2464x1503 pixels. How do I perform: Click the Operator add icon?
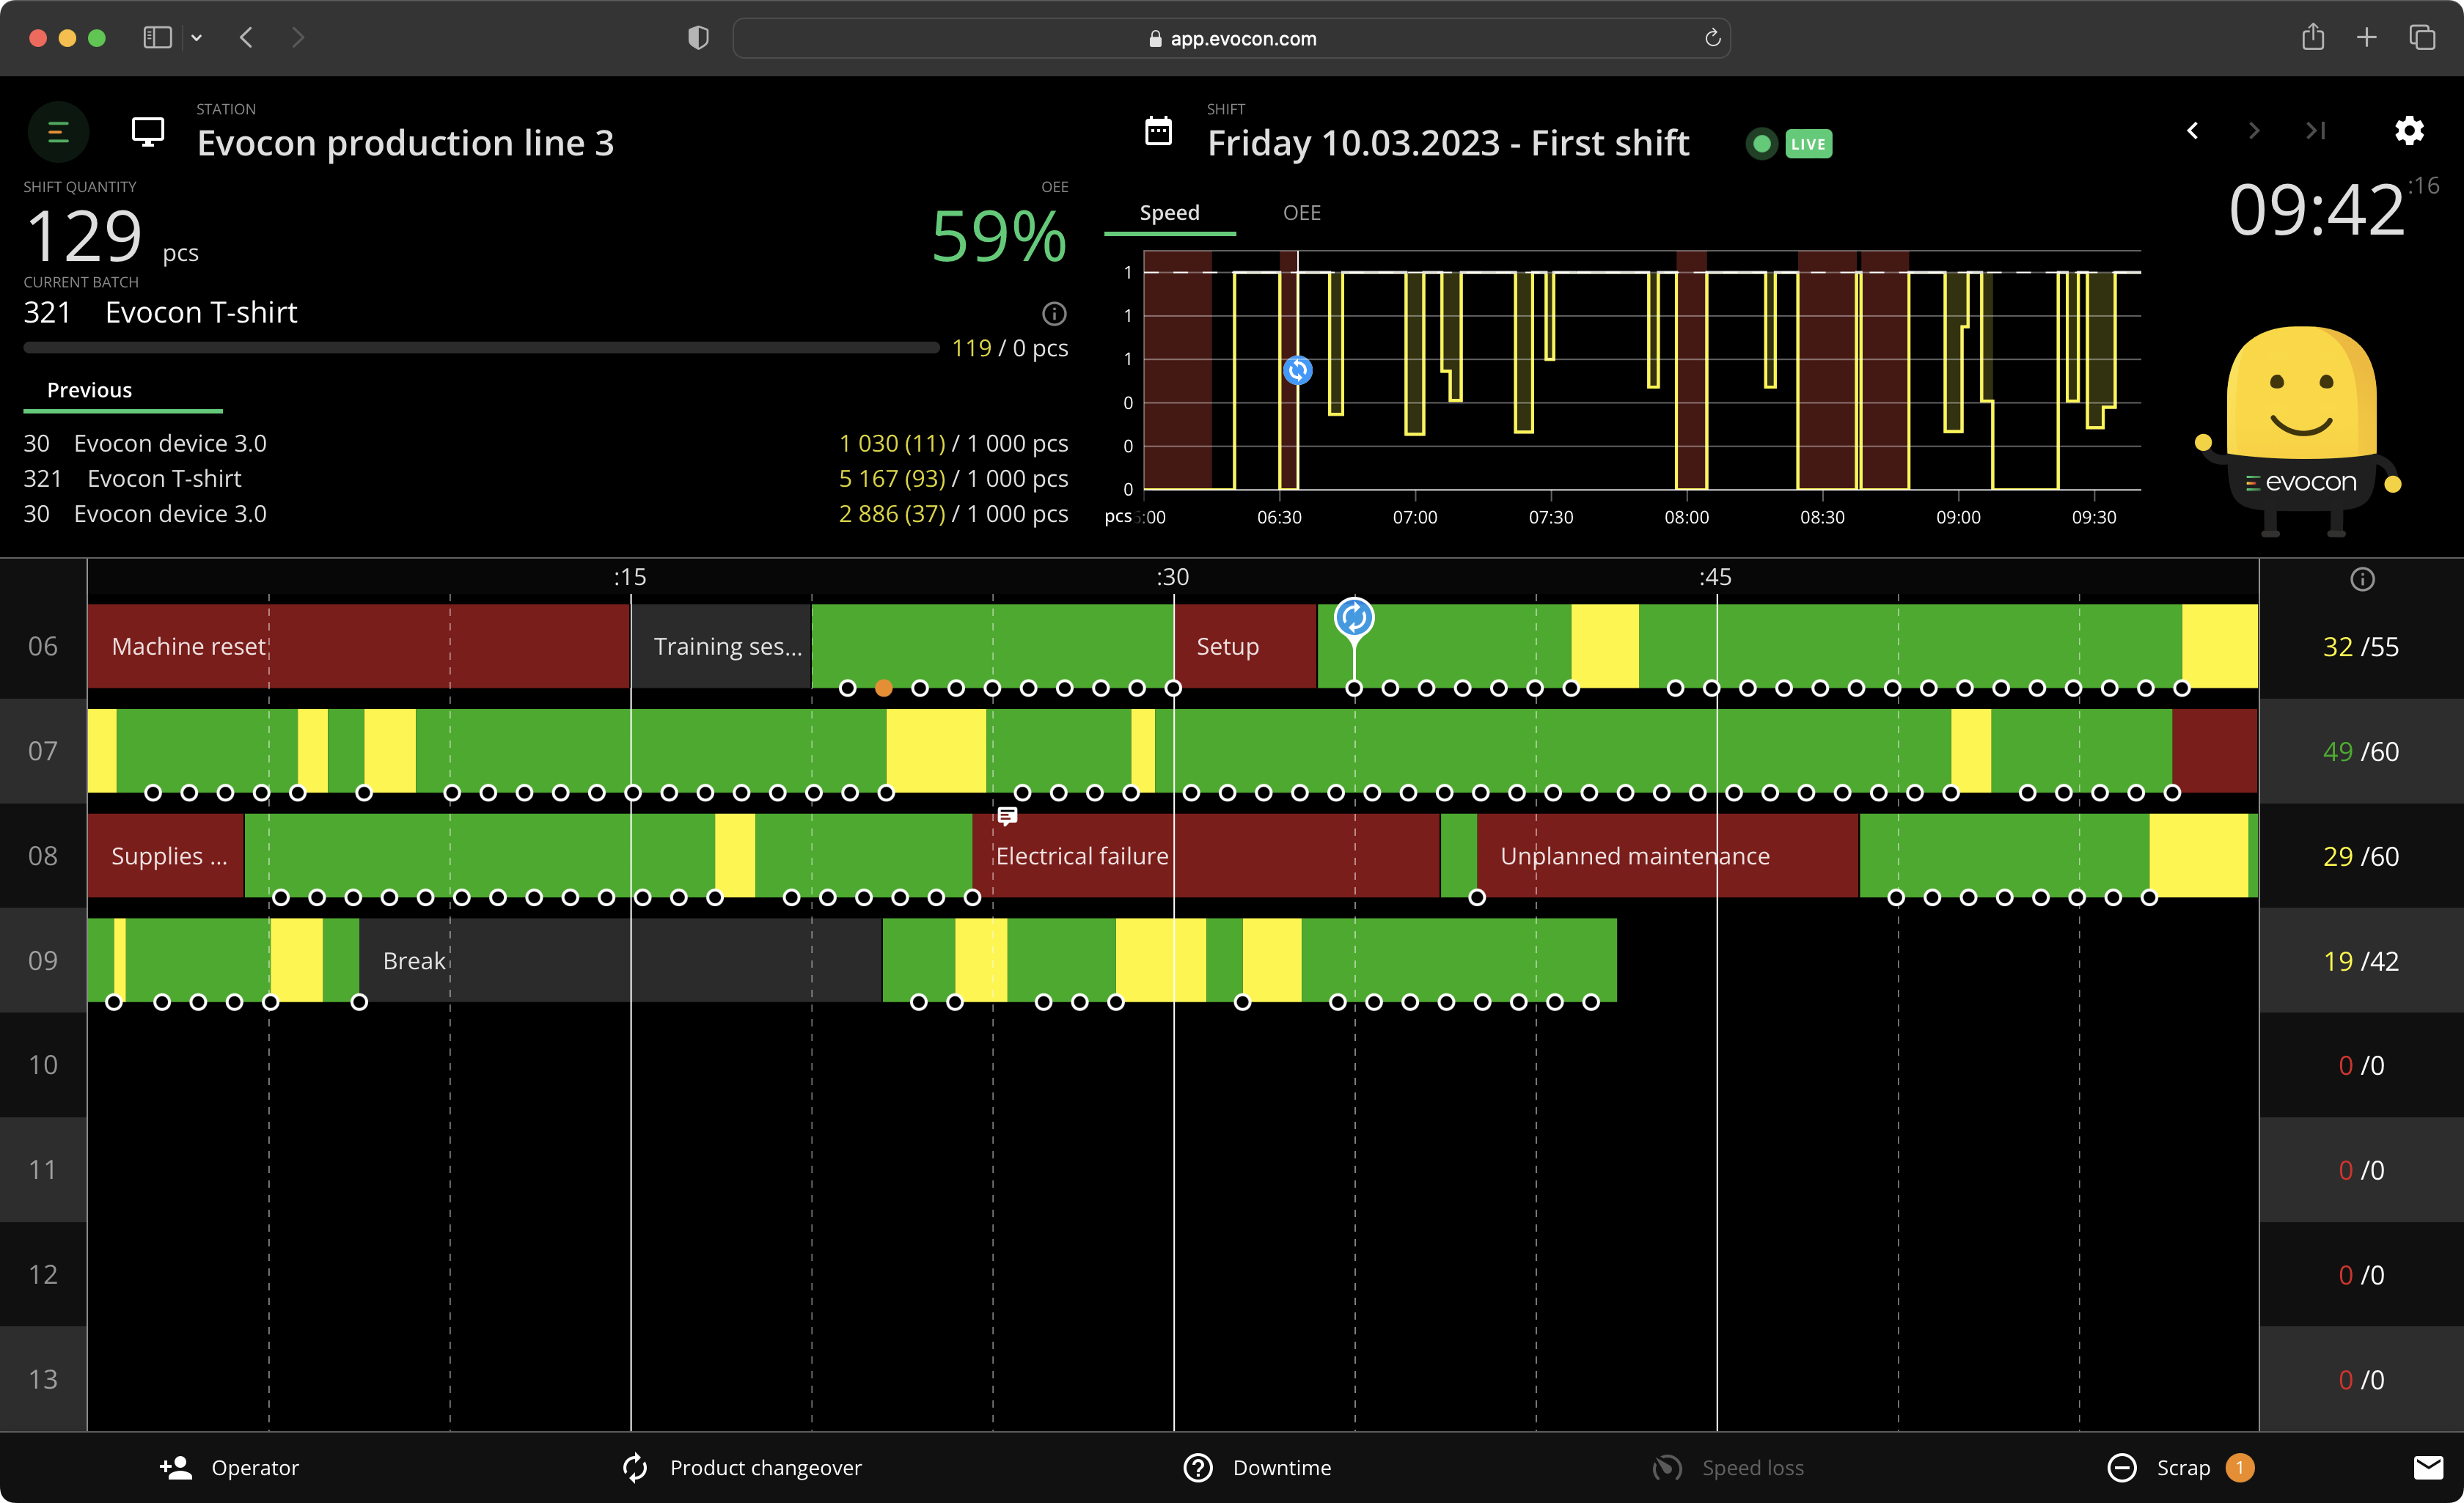175,1468
